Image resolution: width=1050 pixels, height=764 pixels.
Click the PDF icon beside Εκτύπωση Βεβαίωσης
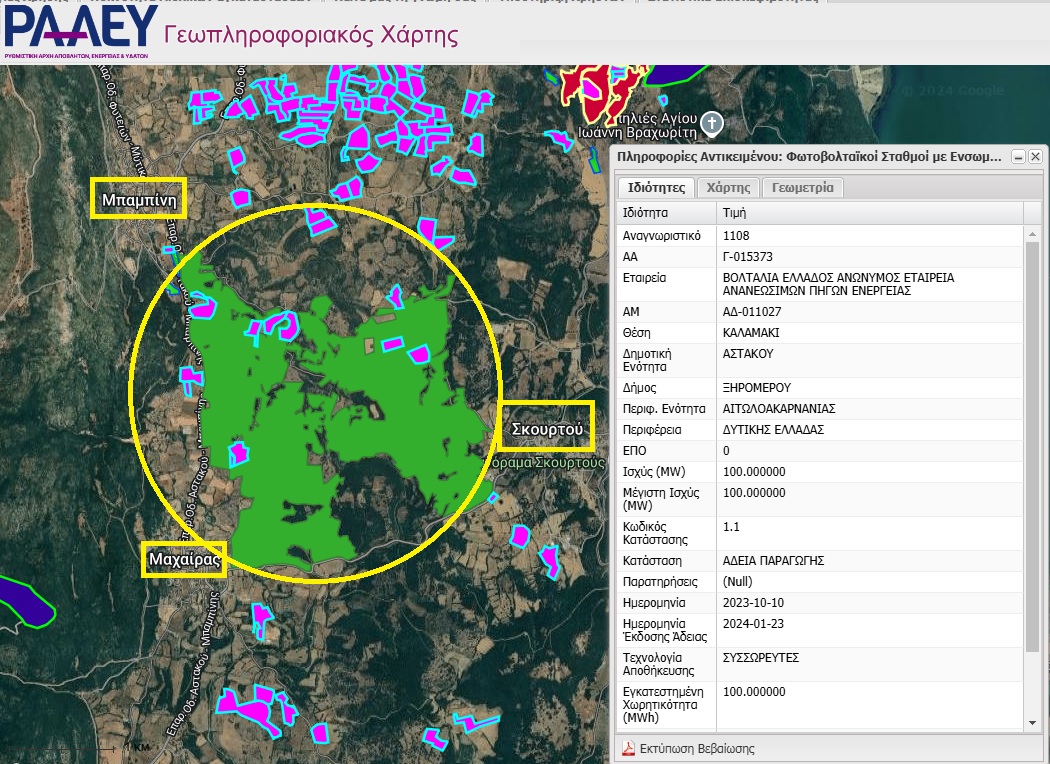(629, 748)
